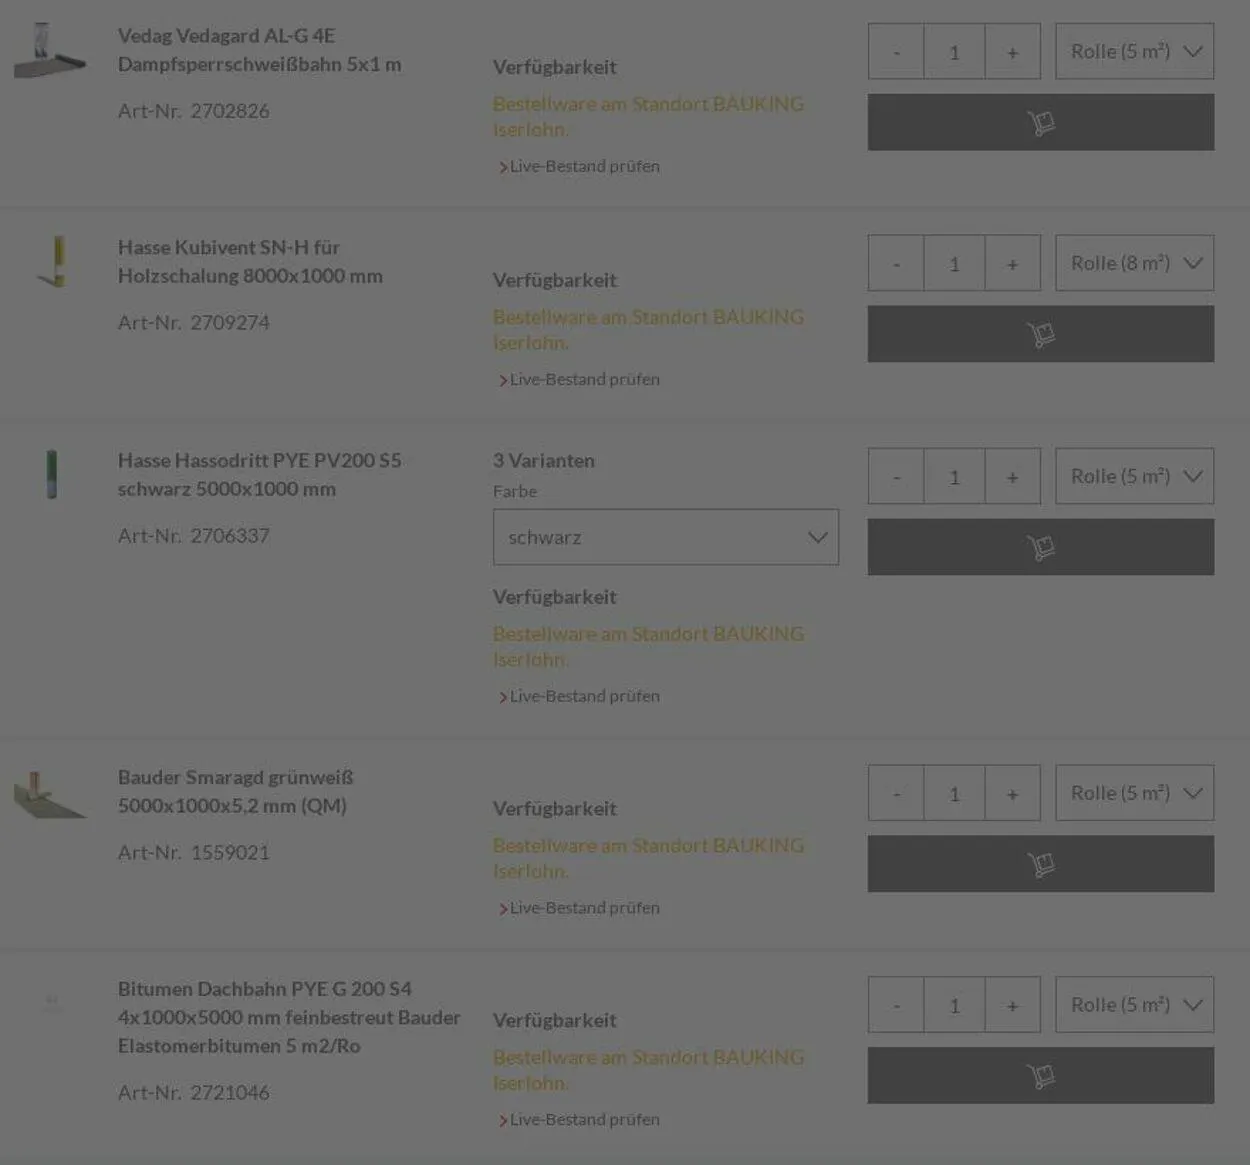This screenshot has height=1165, width=1250.
Task: Decrease quantity for Bitumen Dachbahn PYE
Action: pyautogui.click(x=896, y=1005)
